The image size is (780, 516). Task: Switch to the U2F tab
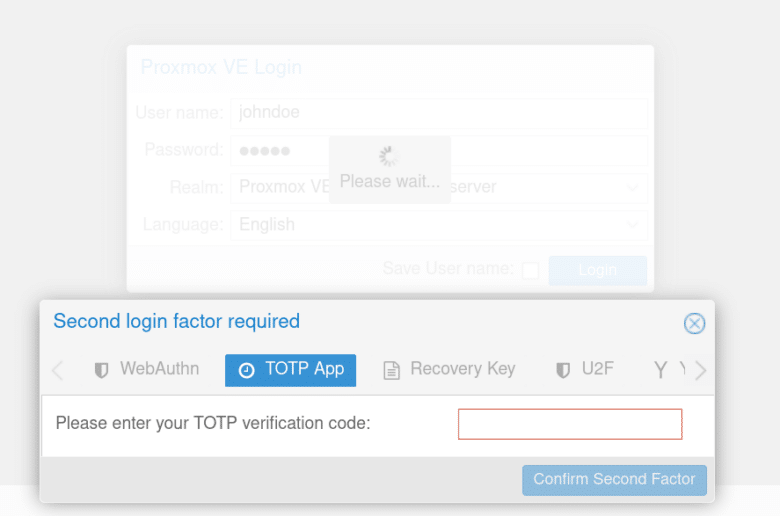coord(584,369)
